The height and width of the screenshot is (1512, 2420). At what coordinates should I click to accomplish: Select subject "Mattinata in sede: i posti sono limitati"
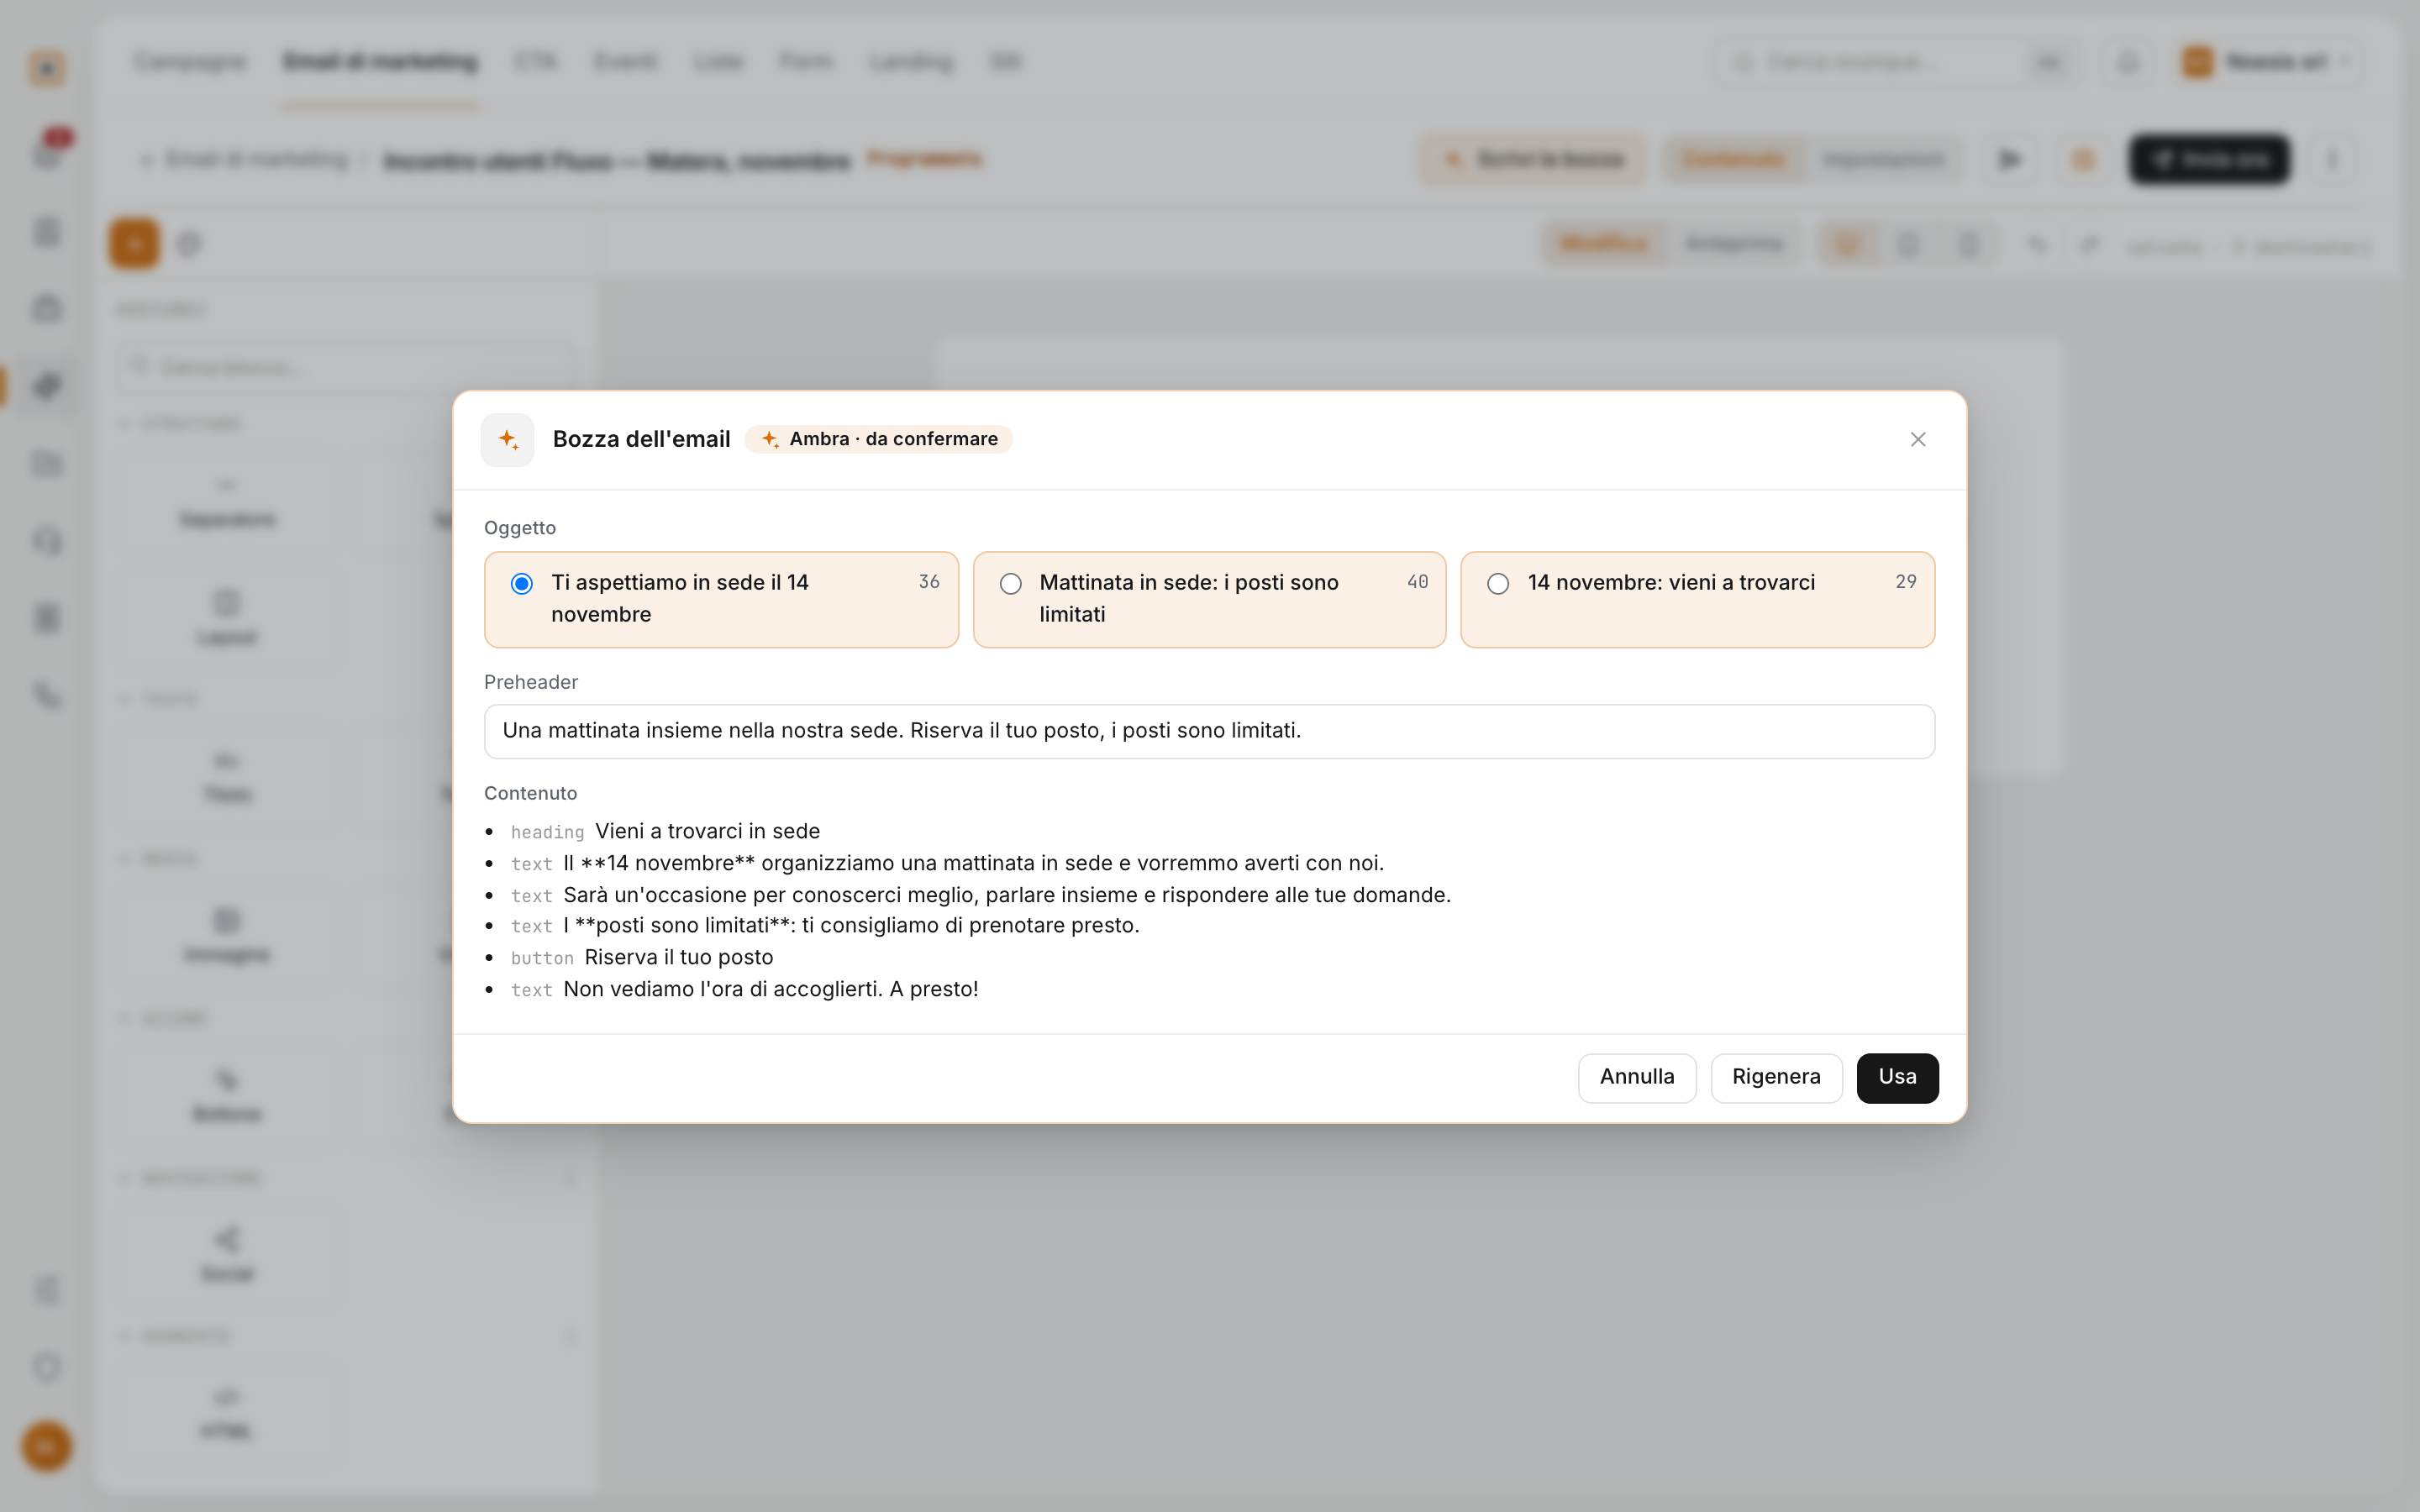point(1209,599)
